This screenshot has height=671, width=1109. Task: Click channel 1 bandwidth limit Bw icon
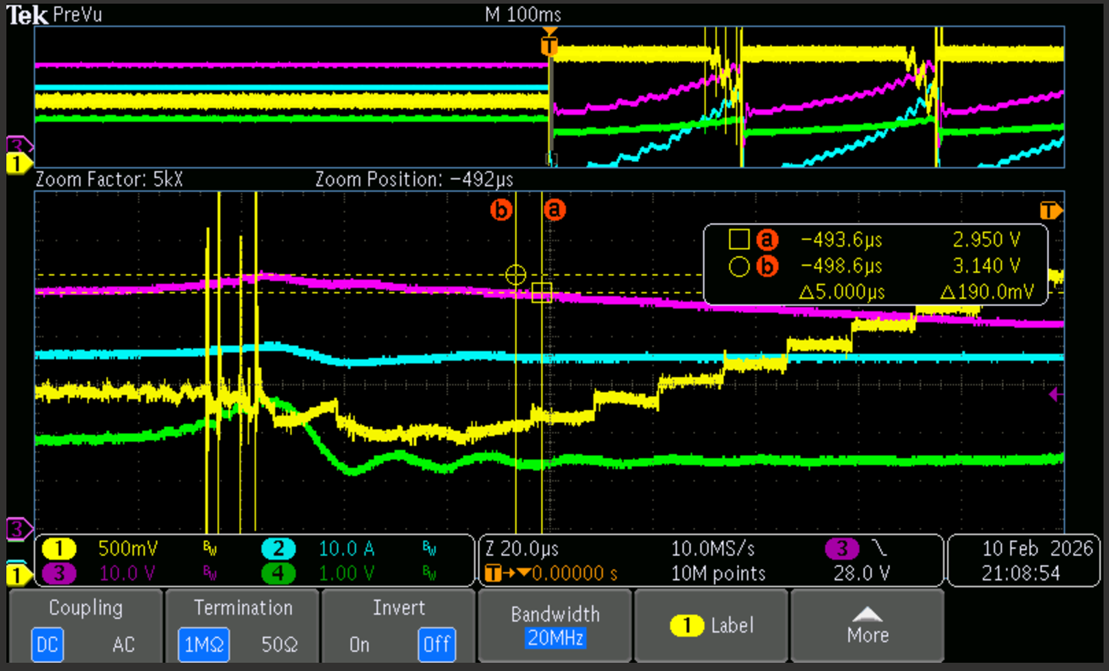(x=210, y=549)
